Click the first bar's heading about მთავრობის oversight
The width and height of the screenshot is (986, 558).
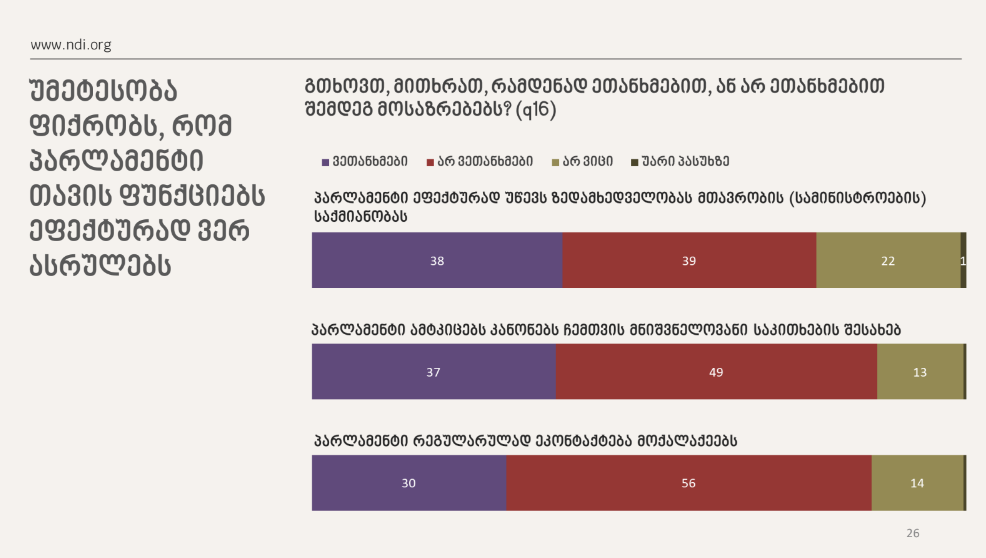[620, 206]
